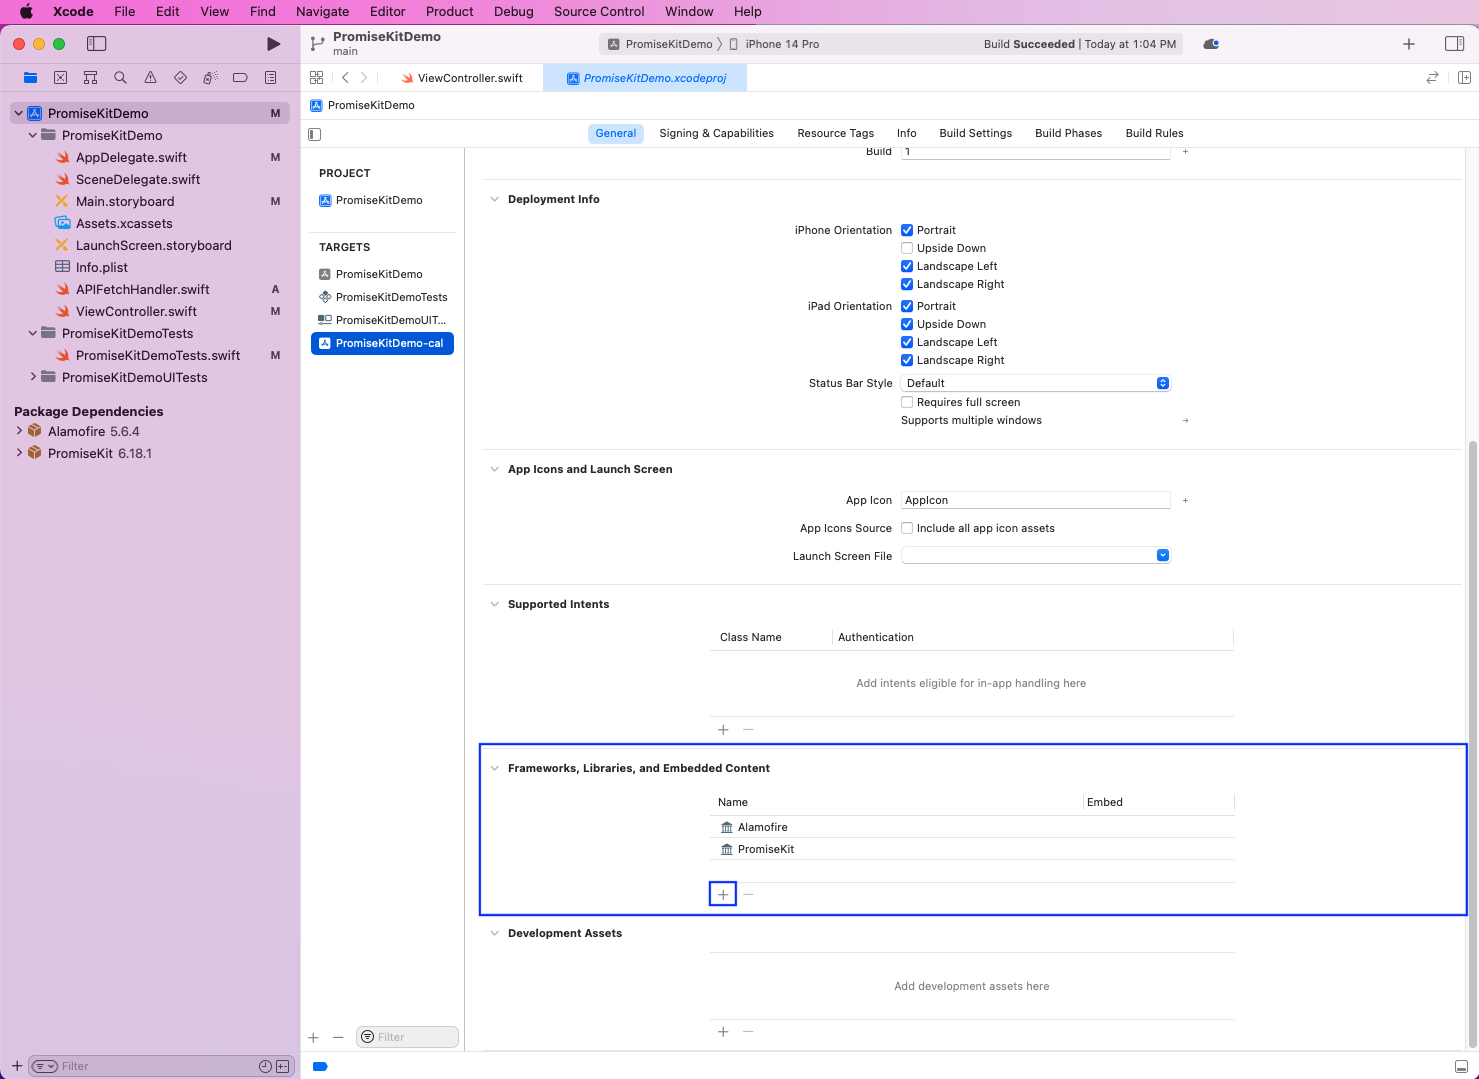Switch to Build Phases tab
The width and height of the screenshot is (1479, 1079).
tap(1068, 133)
